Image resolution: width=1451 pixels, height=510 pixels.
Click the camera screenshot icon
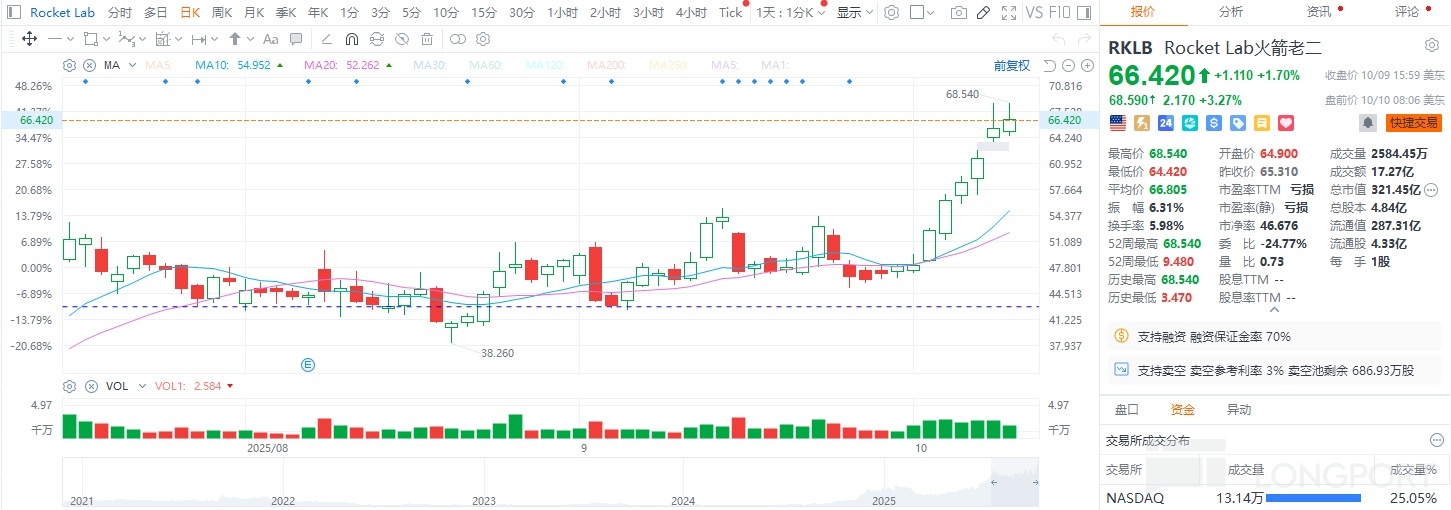coord(959,13)
